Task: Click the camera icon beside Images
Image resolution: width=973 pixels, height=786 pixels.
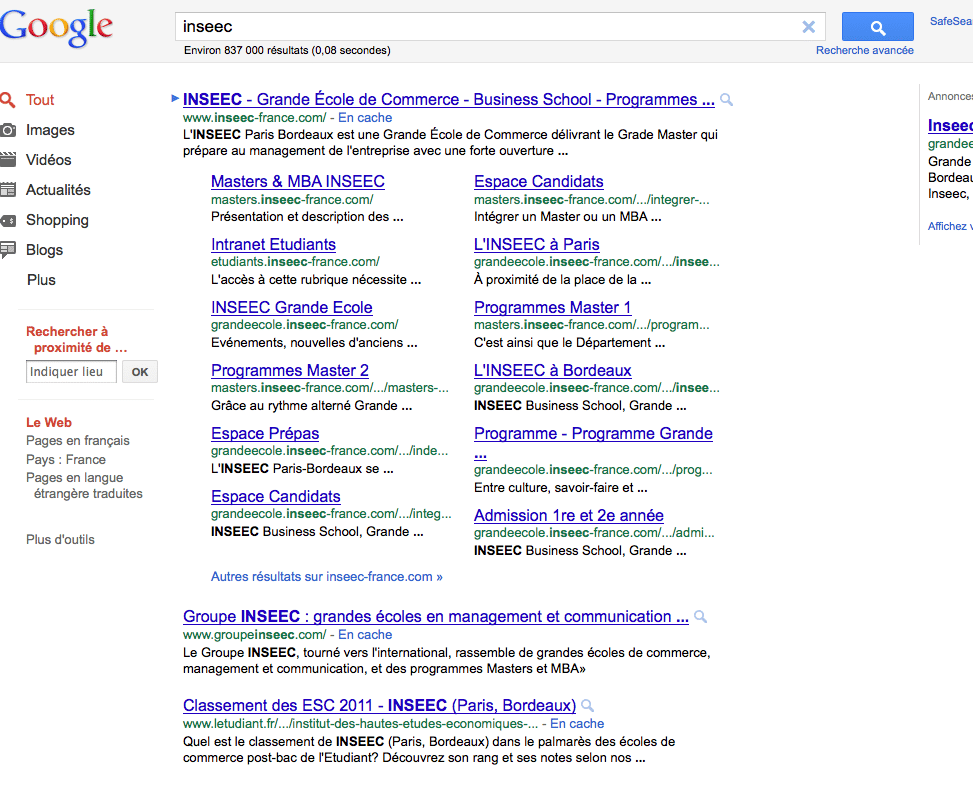Action: coord(8,130)
